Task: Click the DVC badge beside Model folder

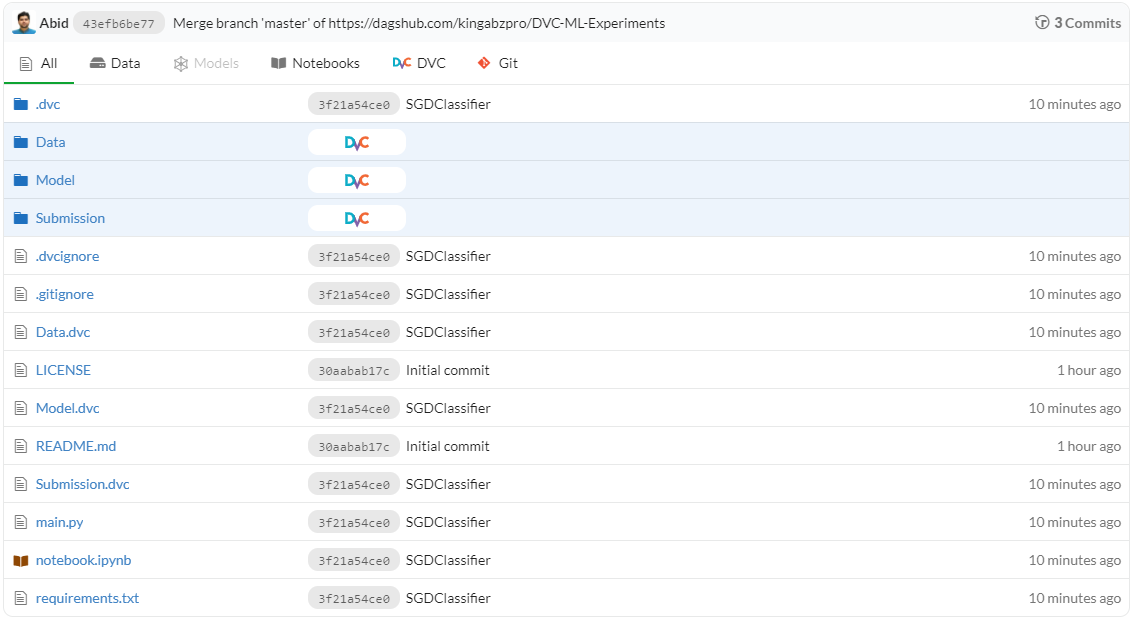Action: click(357, 181)
